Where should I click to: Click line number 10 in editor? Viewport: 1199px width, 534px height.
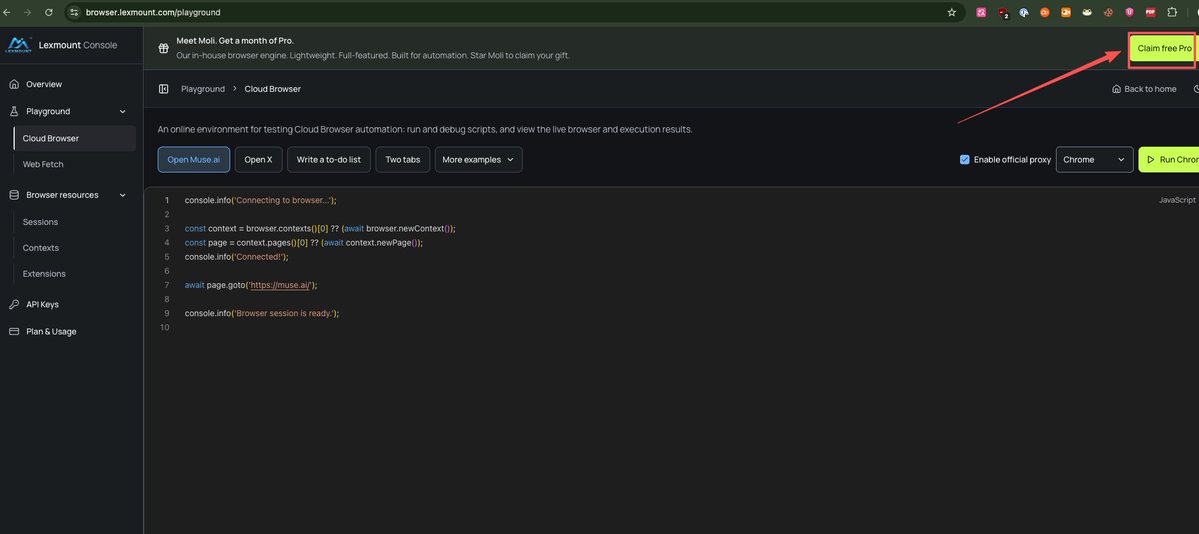click(165, 327)
